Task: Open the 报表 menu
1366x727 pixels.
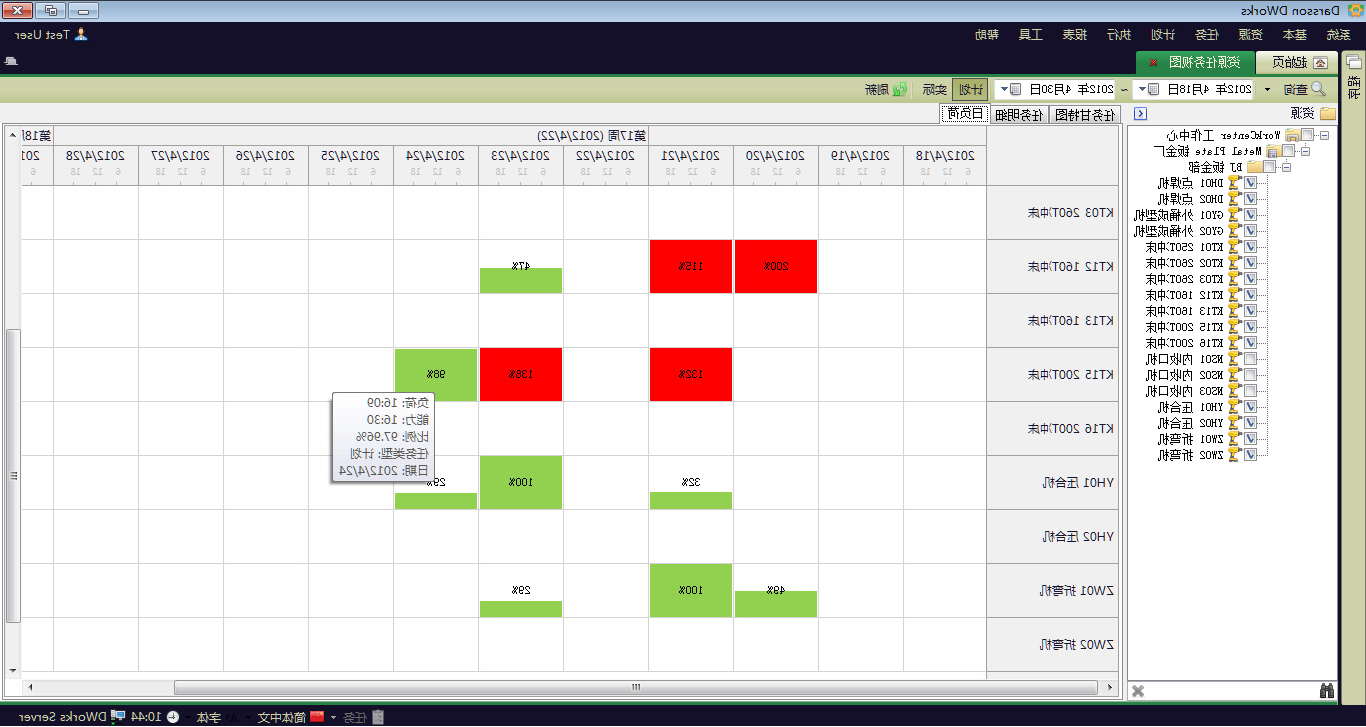Action: click(x=1075, y=35)
